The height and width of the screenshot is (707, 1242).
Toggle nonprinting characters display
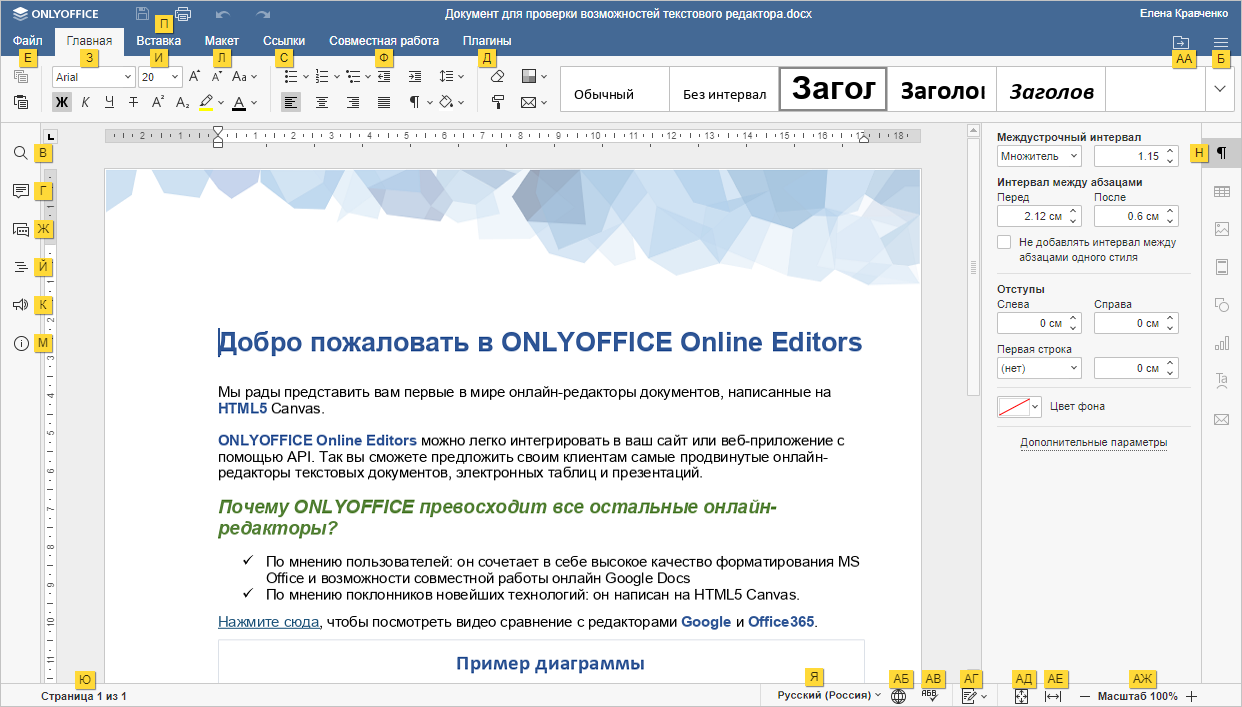pyautogui.click(x=415, y=101)
